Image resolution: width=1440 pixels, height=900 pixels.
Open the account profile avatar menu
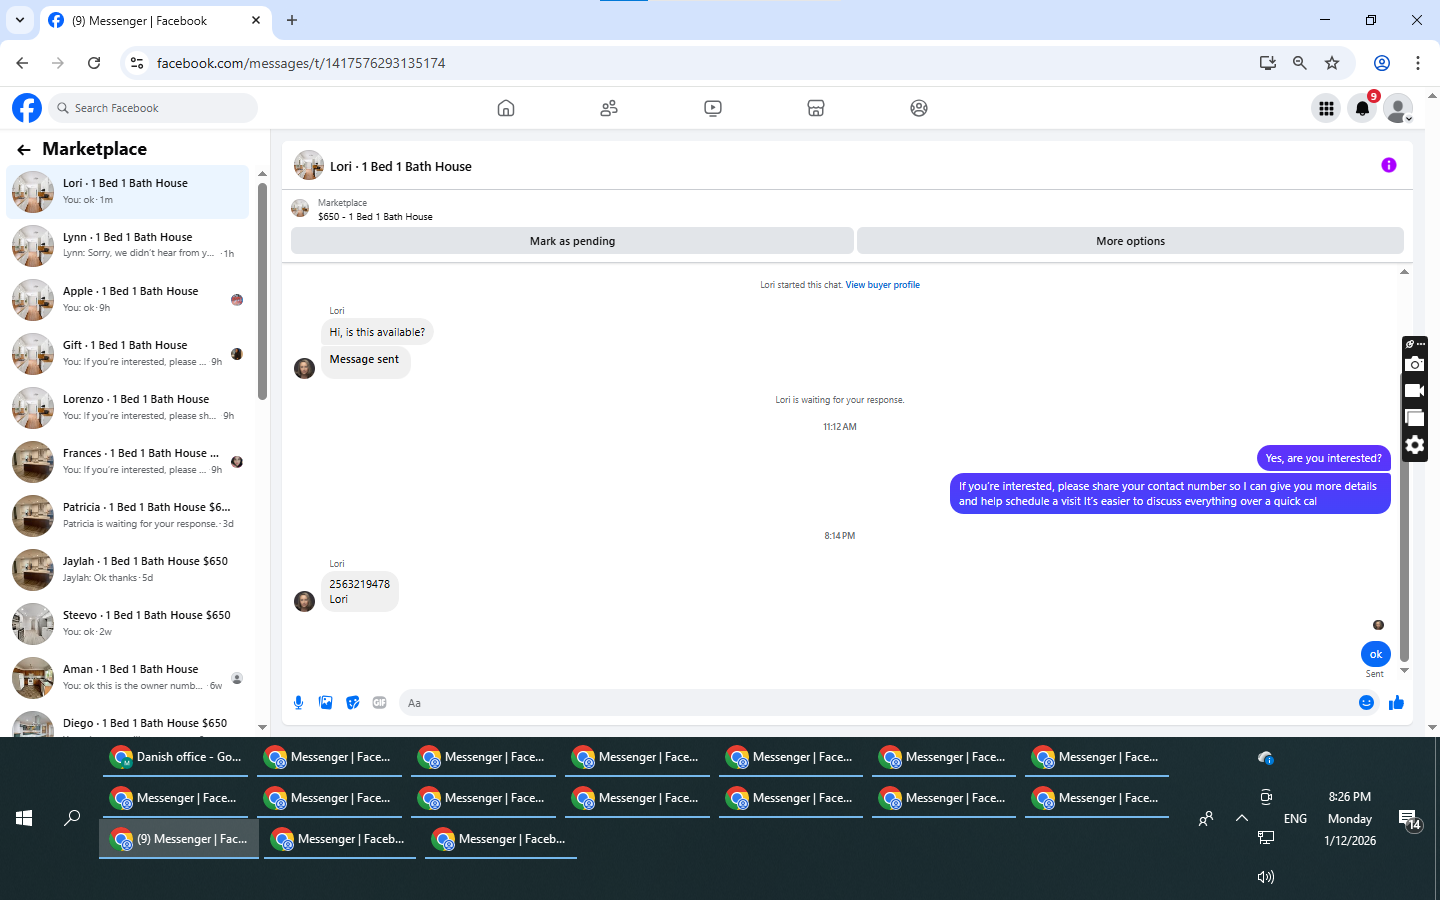click(x=1398, y=108)
